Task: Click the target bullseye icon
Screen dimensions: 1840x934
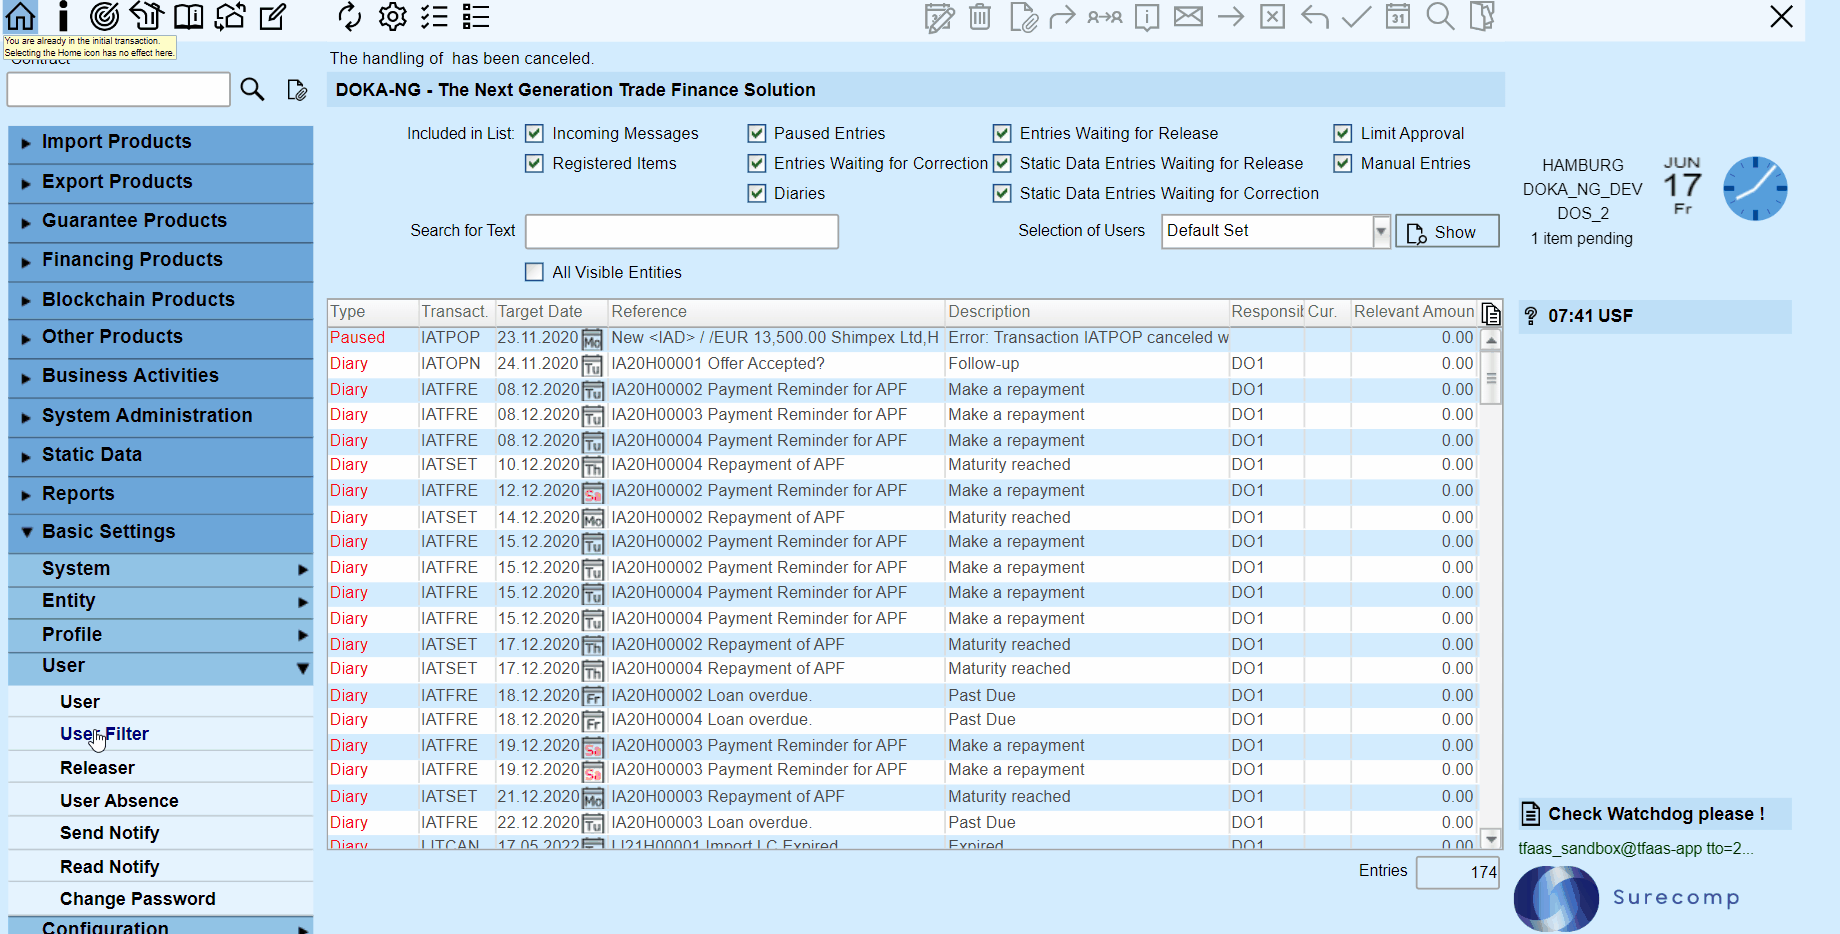Action: 104,16
